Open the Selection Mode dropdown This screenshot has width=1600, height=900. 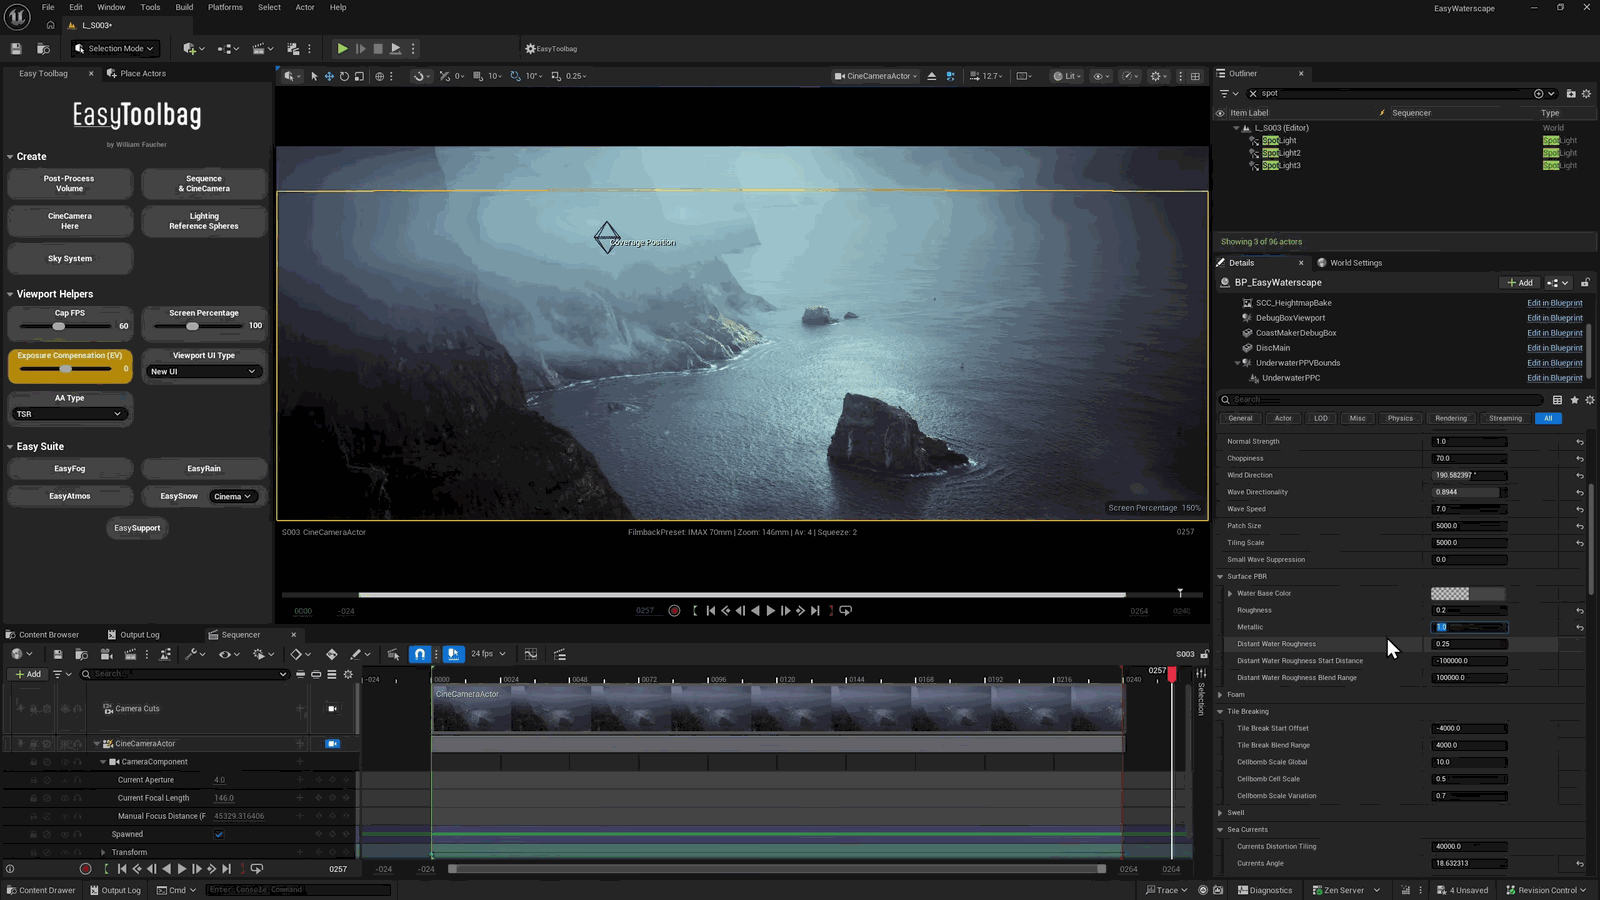115,48
